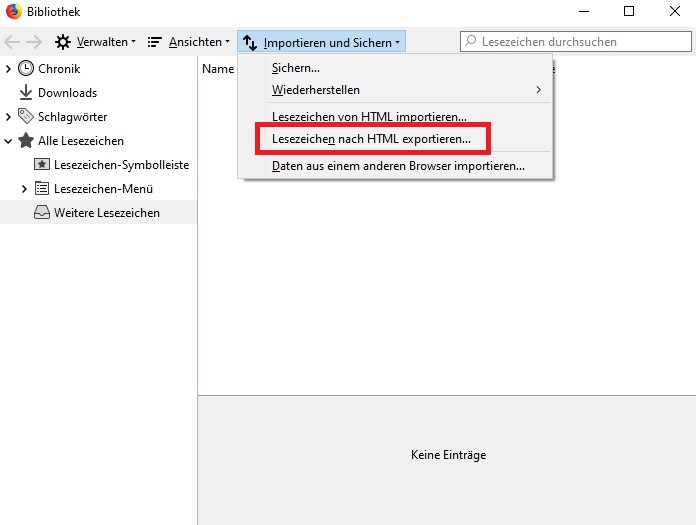Click the Lesezeichen-Menü list icon
The height and width of the screenshot is (525, 696).
(42, 189)
